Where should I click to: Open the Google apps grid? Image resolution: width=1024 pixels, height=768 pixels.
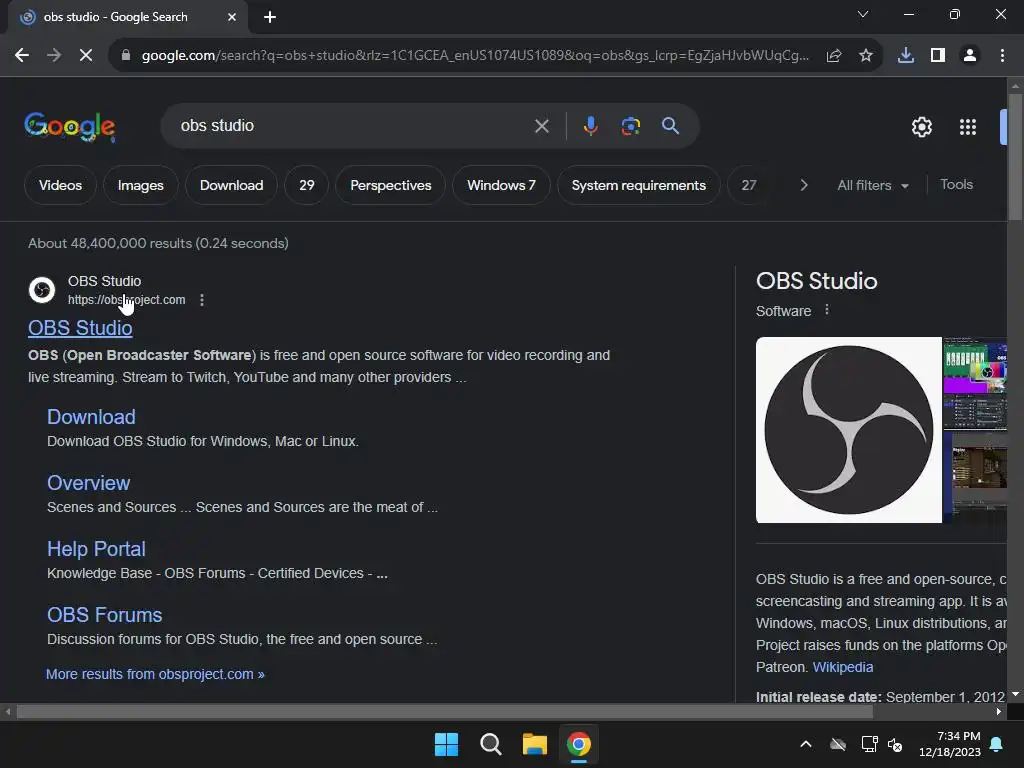click(x=968, y=127)
